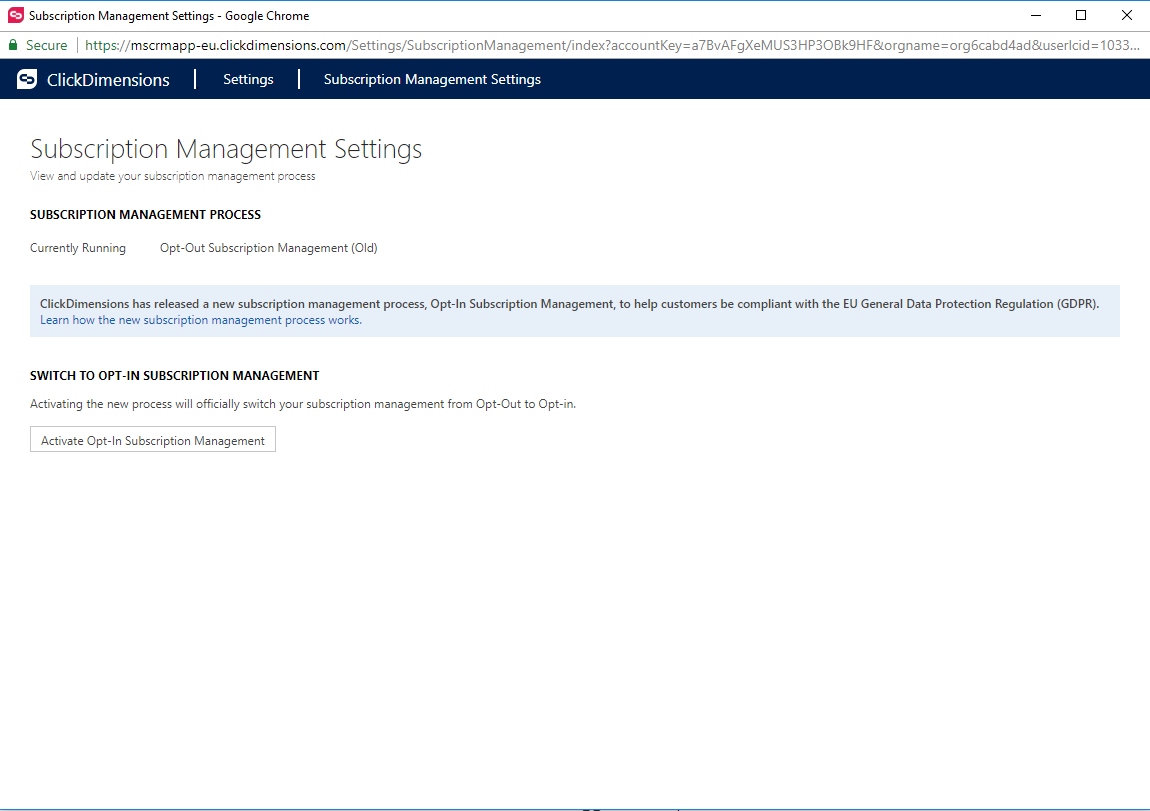Click the 'SUBSCRIPTION MANAGEMENT PROCESS' section heading
This screenshot has width=1150, height=811.
point(145,215)
